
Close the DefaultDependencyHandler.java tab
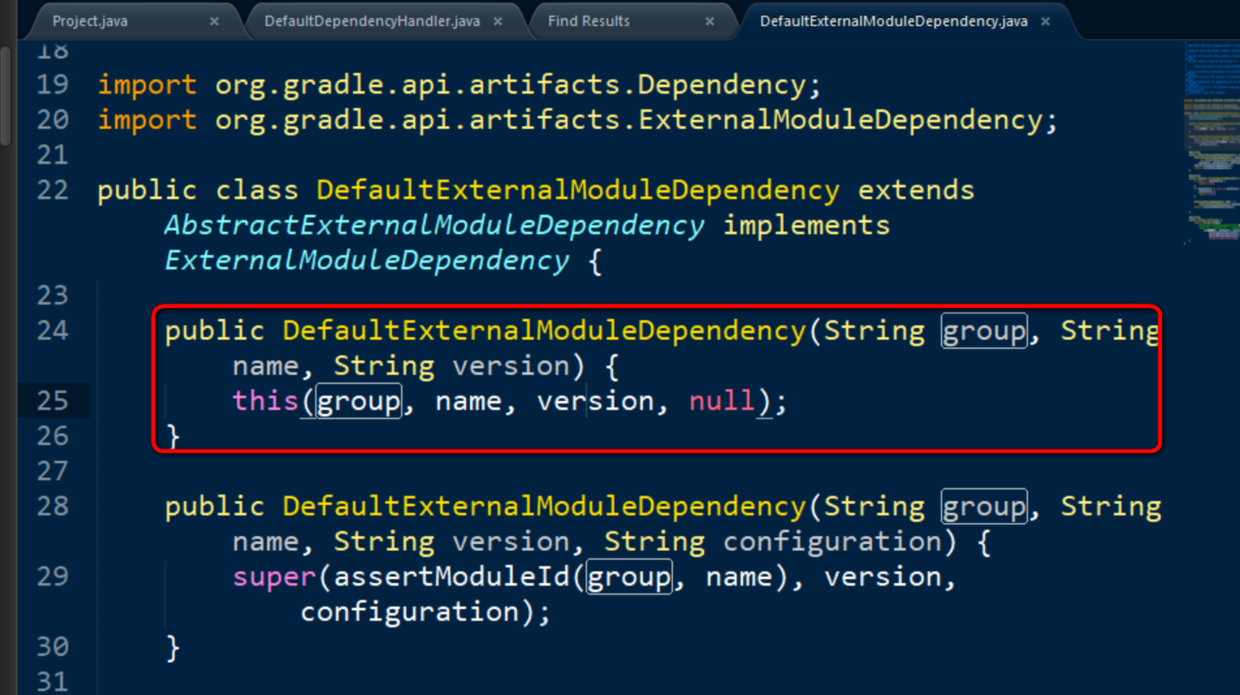[x=497, y=20]
